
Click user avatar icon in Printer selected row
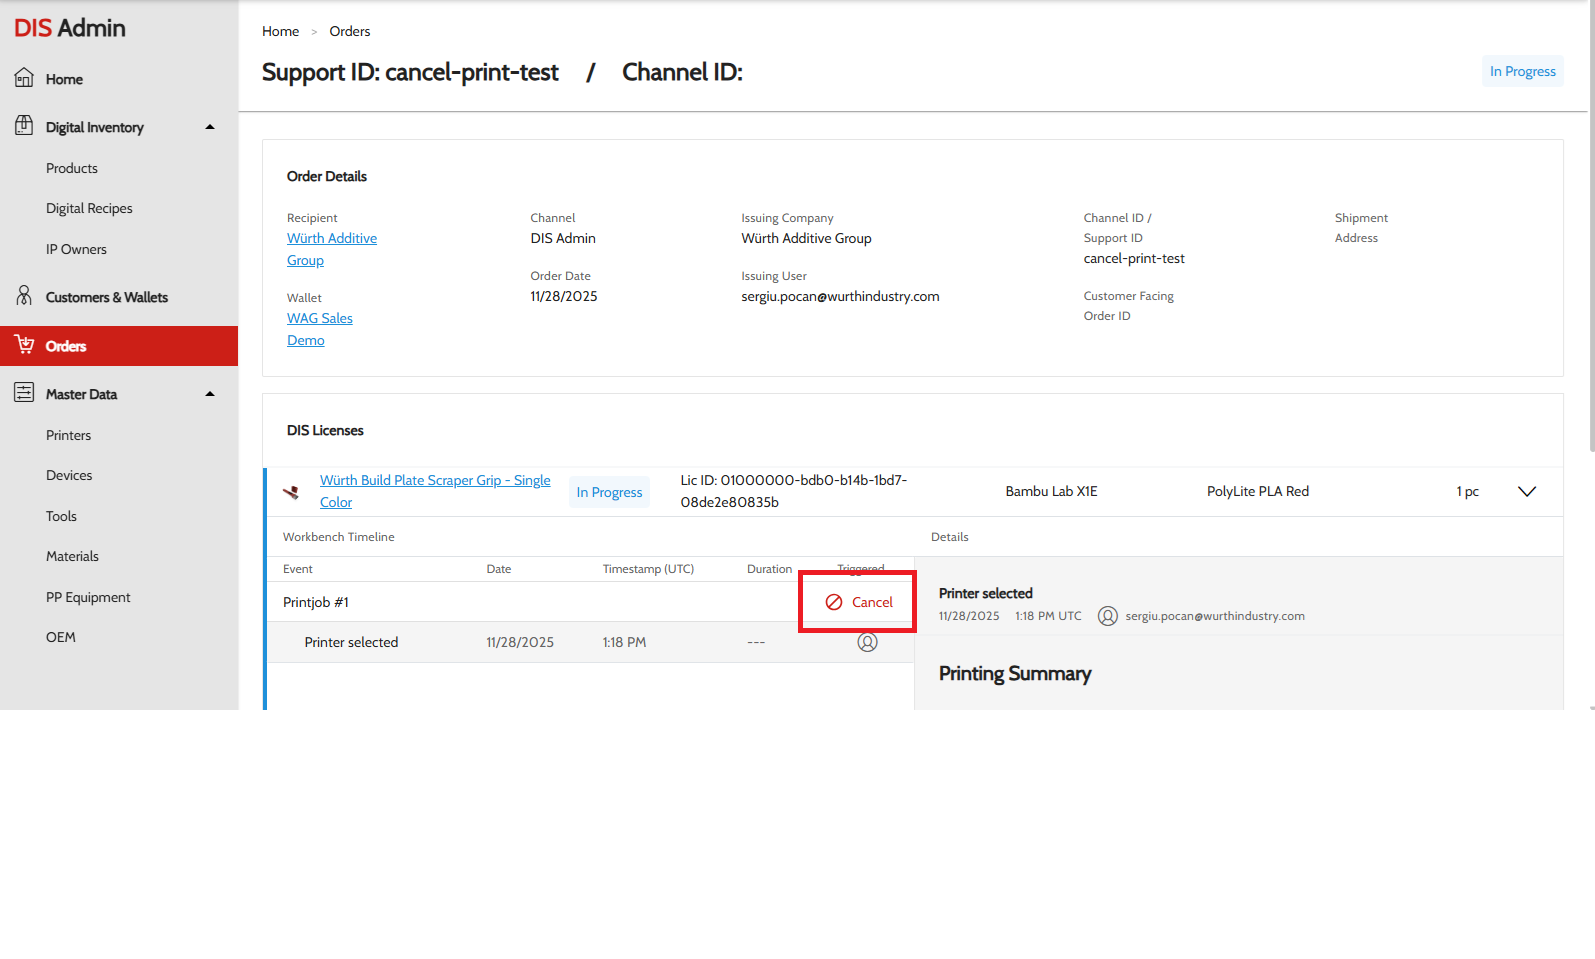(x=867, y=642)
